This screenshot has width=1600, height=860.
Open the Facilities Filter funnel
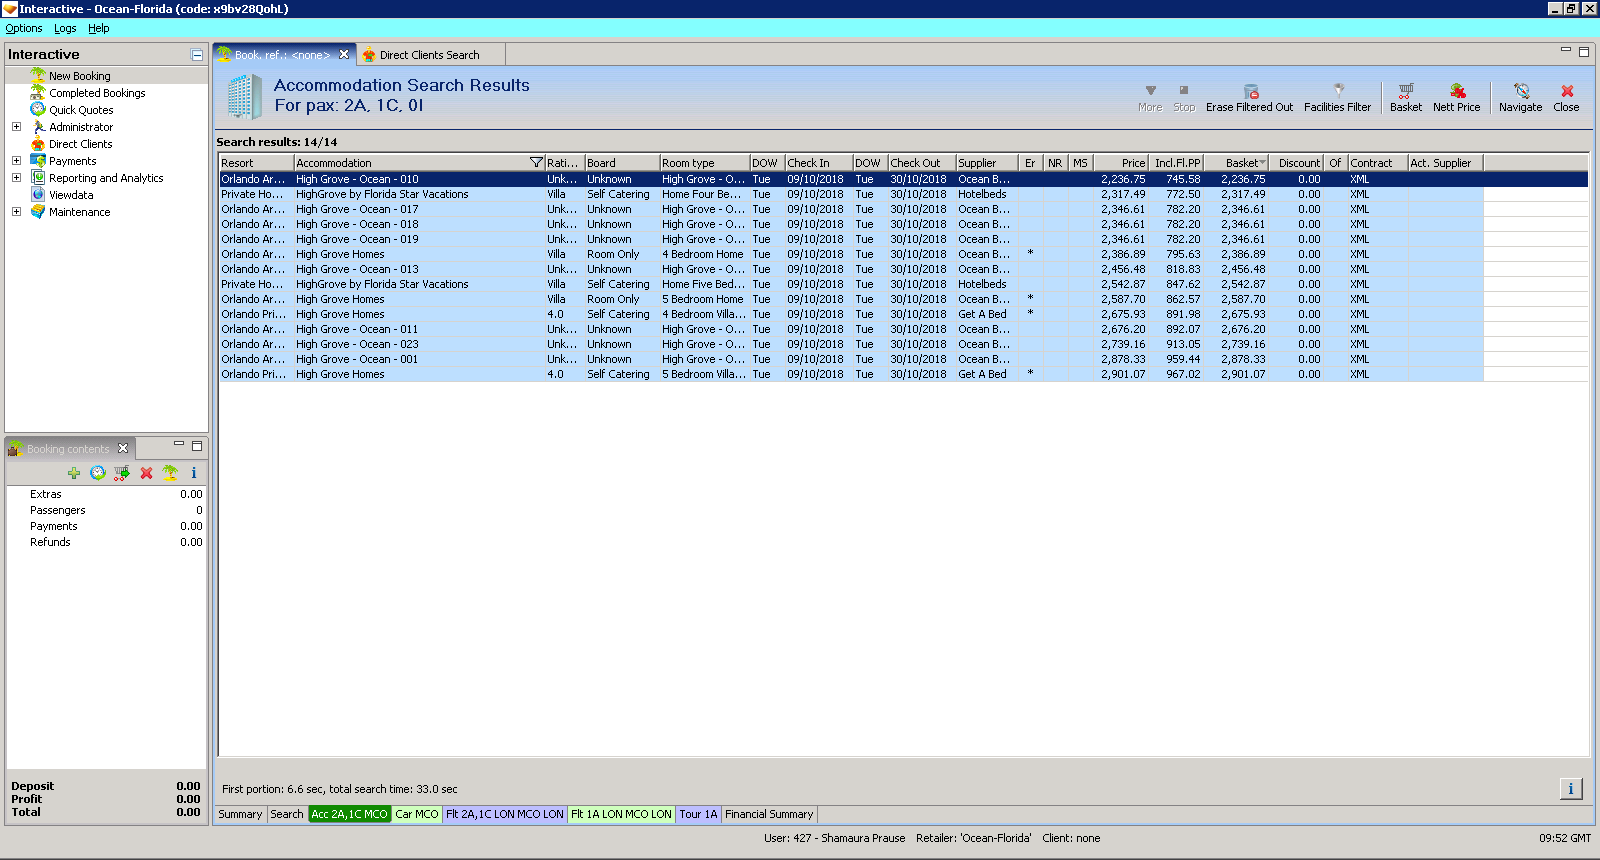tap(1337, 97)
